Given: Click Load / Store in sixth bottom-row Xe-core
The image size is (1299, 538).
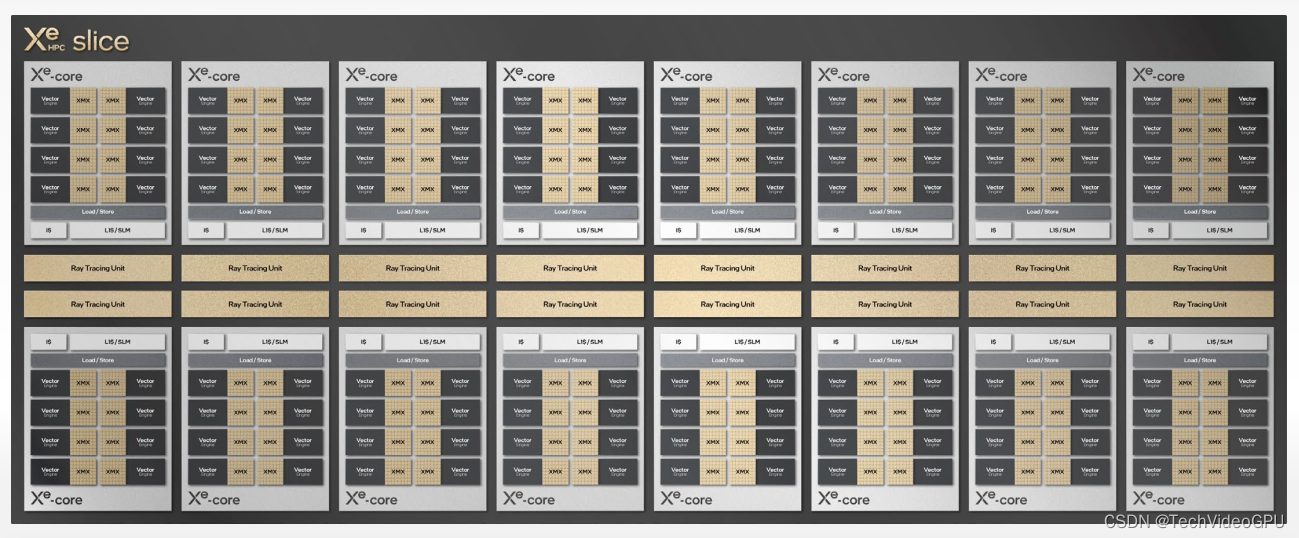Looking at the screenshot, I should 885,360.
